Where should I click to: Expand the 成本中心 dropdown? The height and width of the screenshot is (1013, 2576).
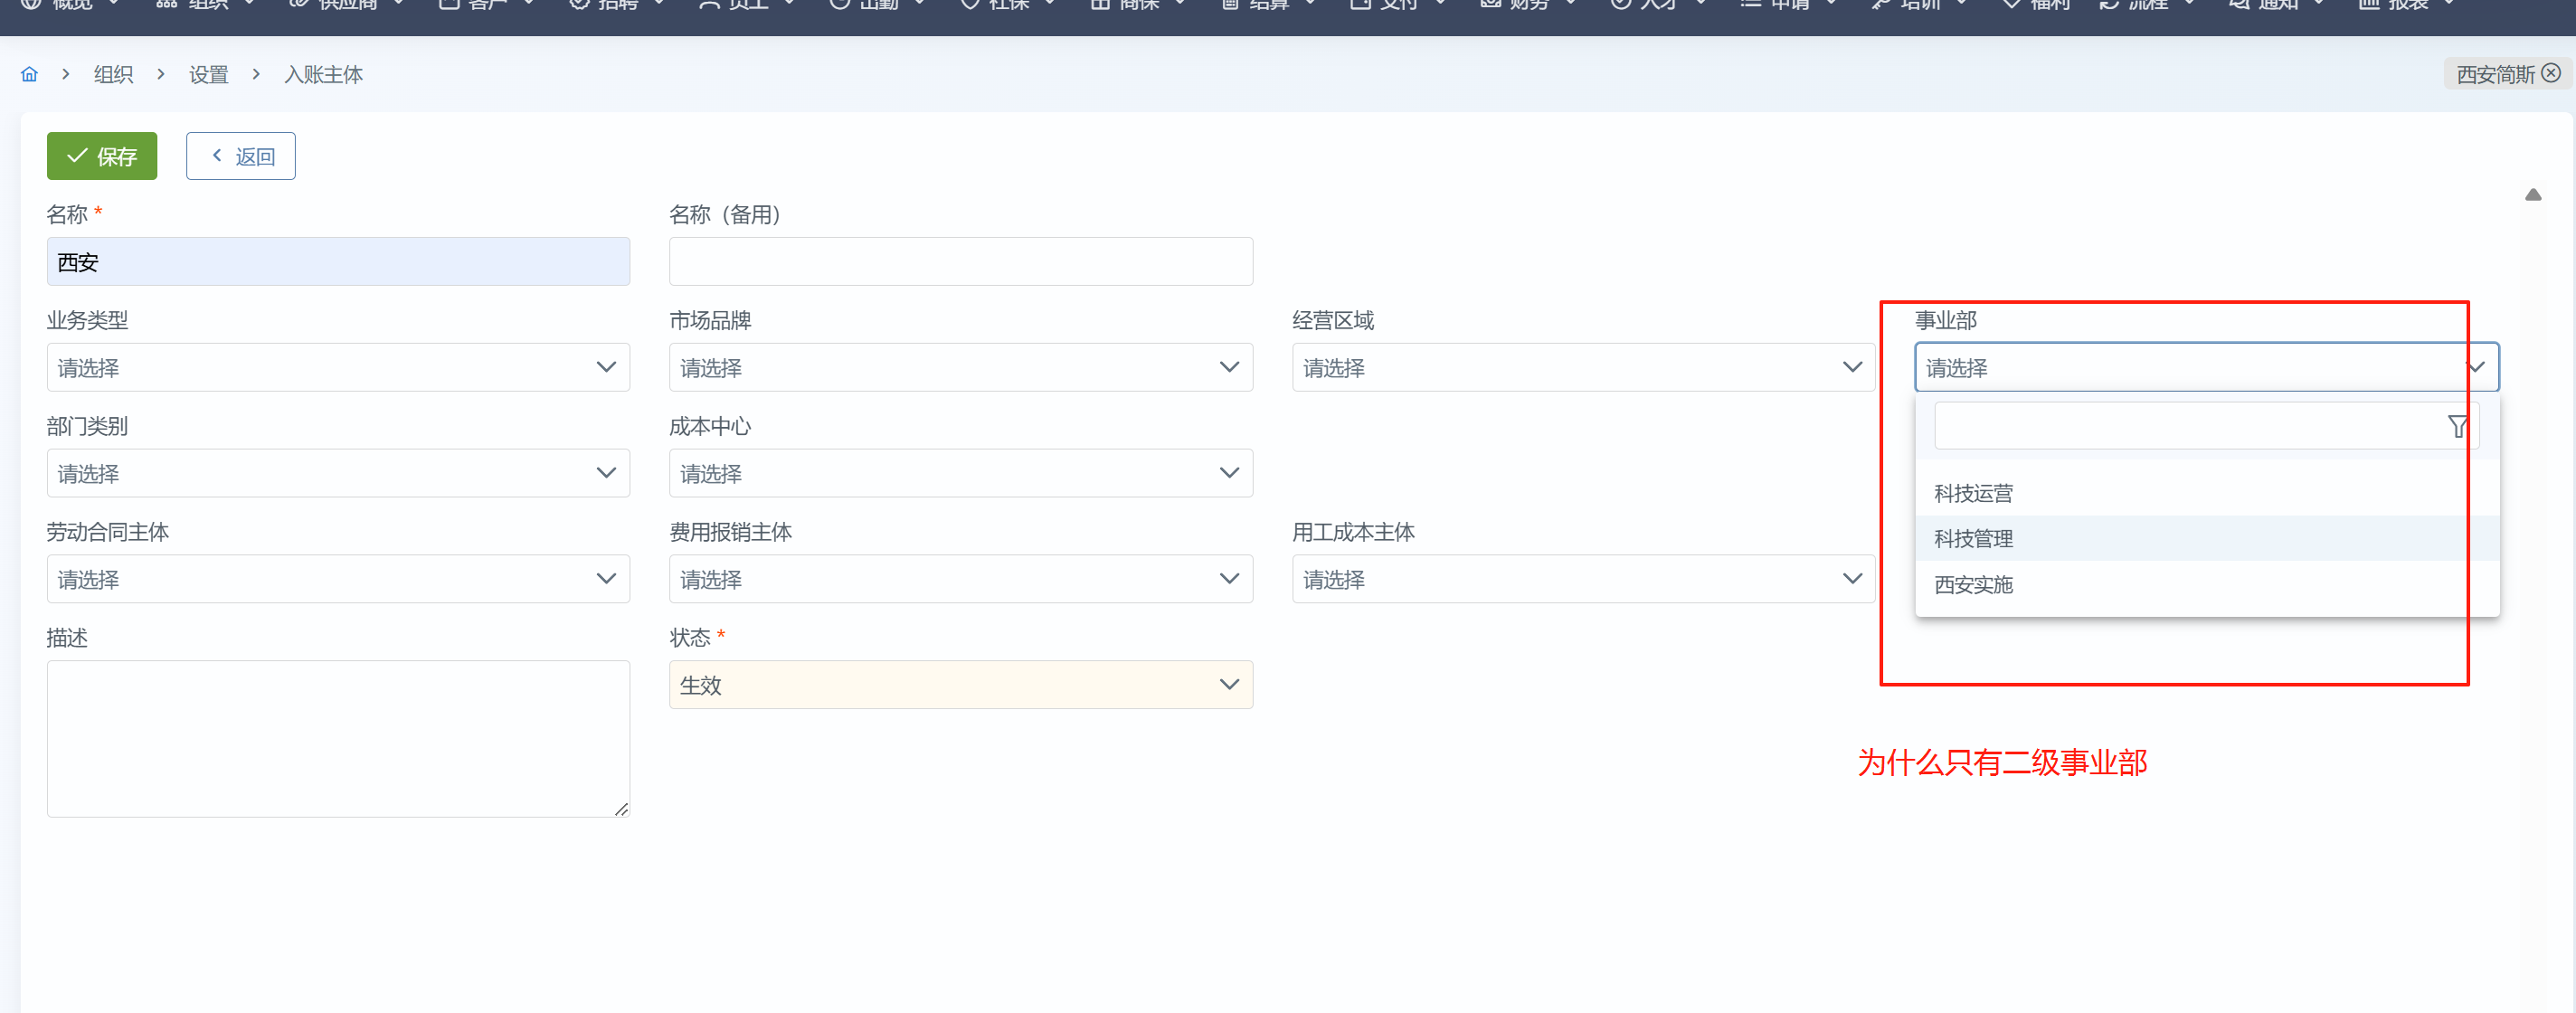click(960, 474)
